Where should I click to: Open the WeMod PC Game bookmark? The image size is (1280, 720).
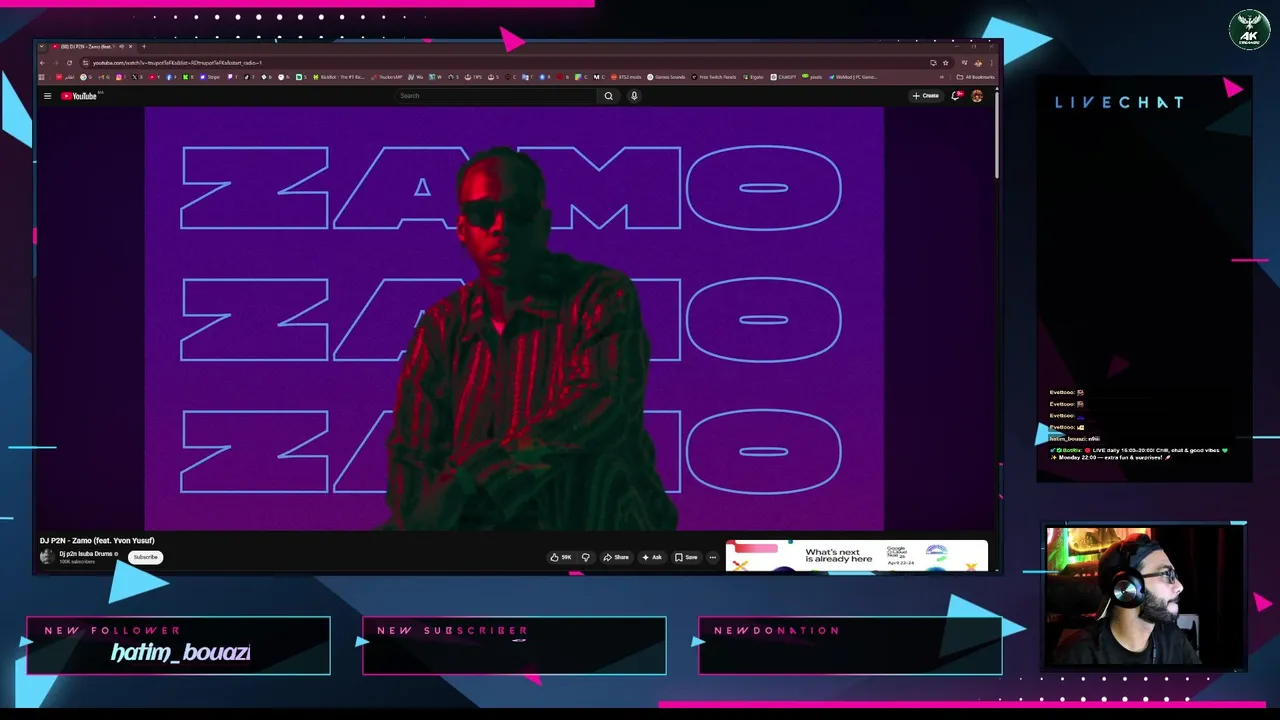[852, 77]
